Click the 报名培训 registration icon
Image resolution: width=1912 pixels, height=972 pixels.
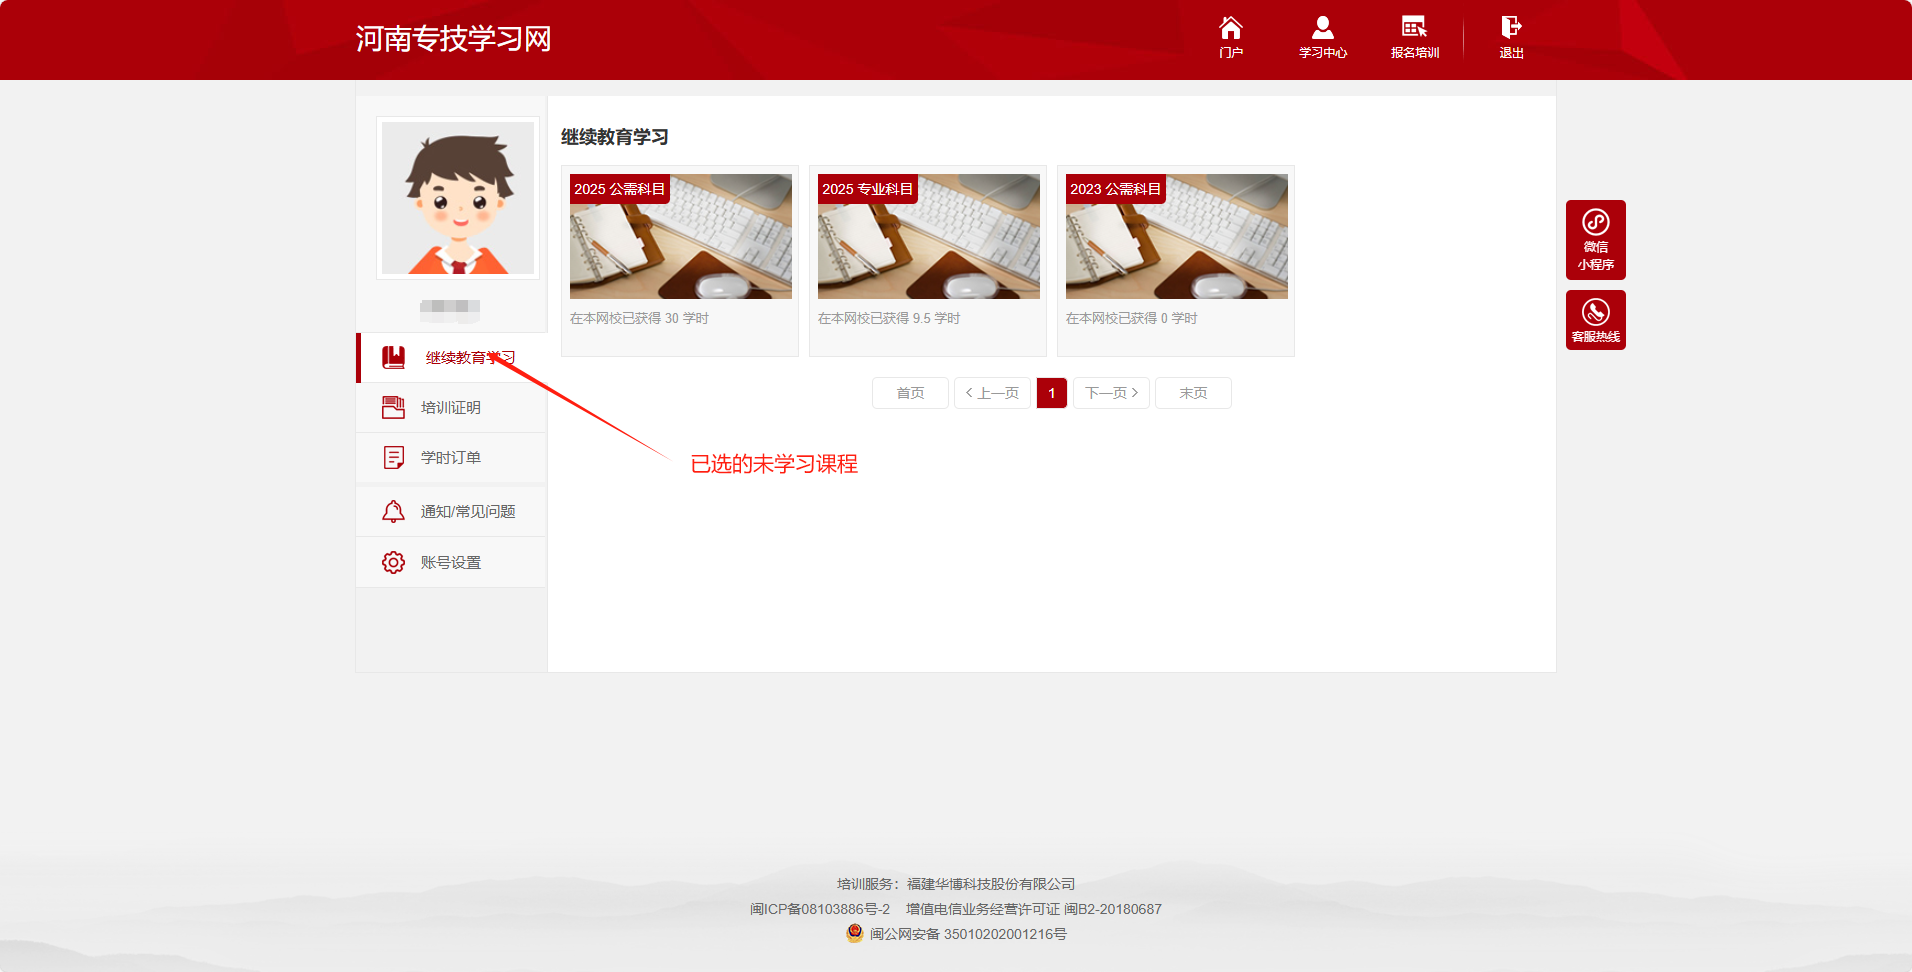click(x=1414, y=27)
